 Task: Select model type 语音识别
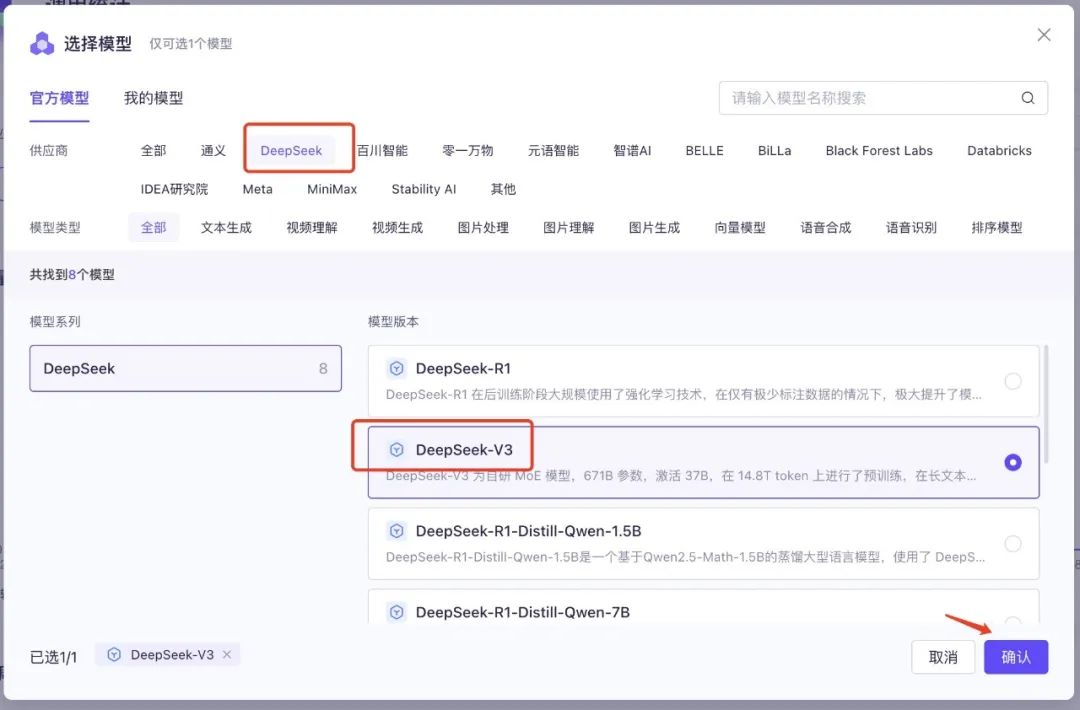tap(911, 227)
